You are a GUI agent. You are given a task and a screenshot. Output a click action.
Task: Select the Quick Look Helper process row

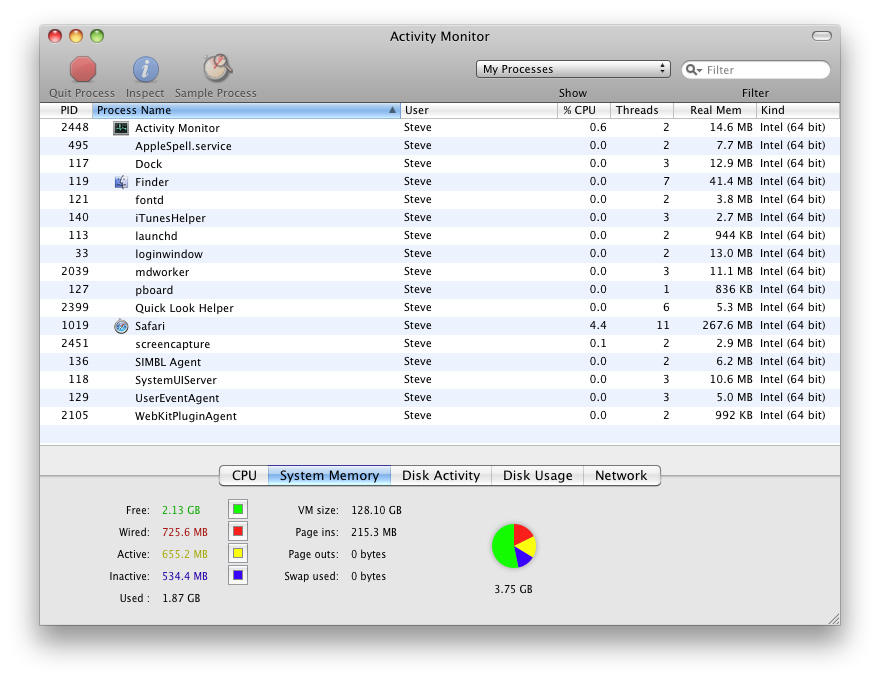pos(439,307)
